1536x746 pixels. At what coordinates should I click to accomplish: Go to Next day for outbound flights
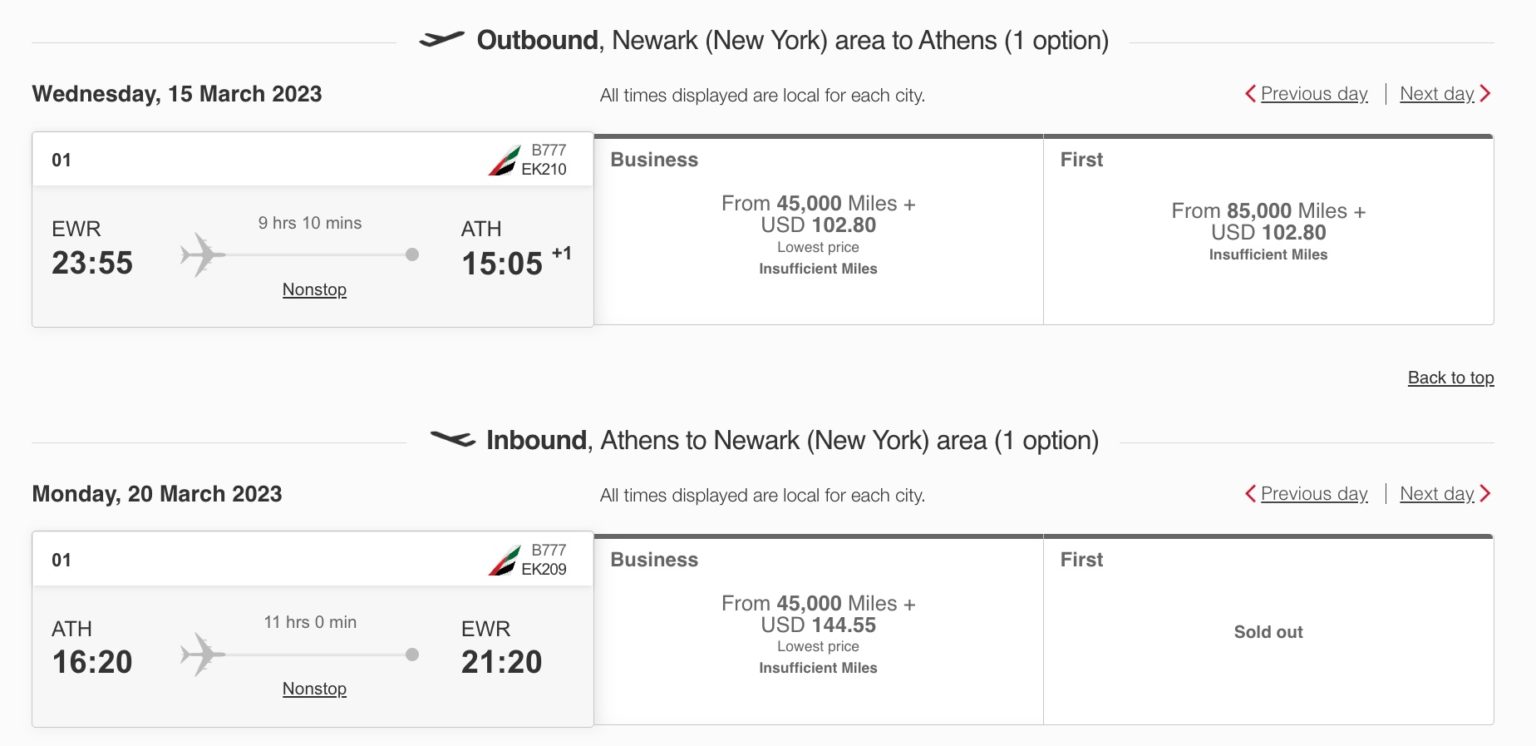[x=1436, y=94]
